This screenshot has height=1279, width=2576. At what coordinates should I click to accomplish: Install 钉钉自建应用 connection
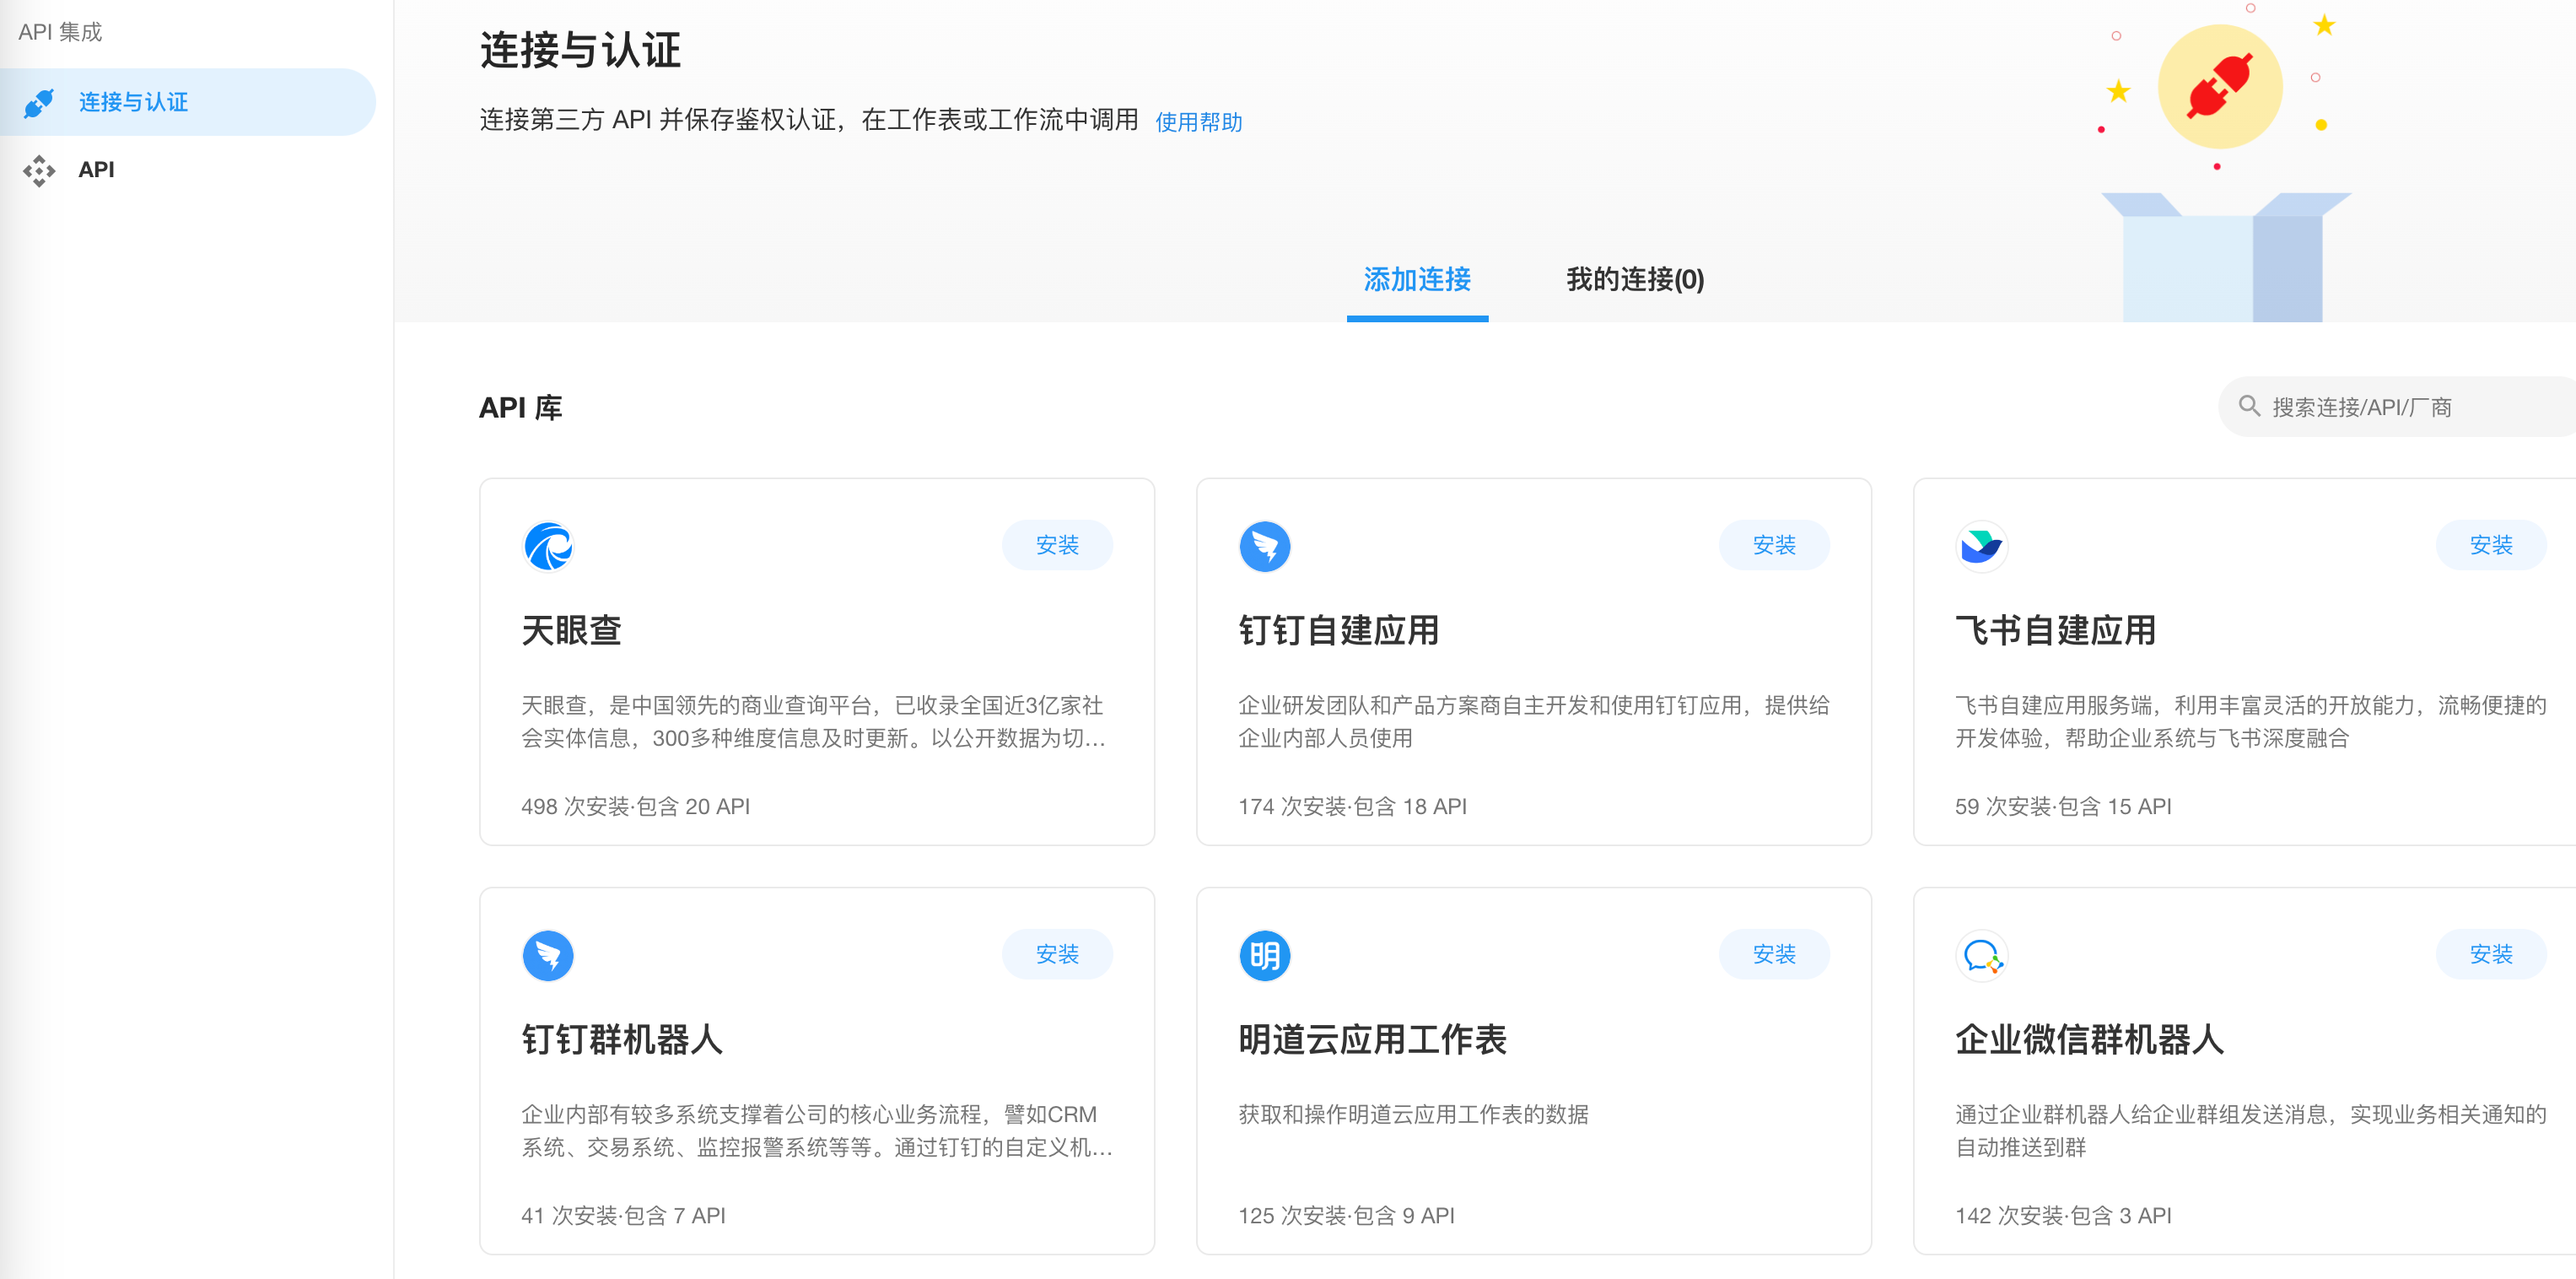click(x=1773, y=545)
